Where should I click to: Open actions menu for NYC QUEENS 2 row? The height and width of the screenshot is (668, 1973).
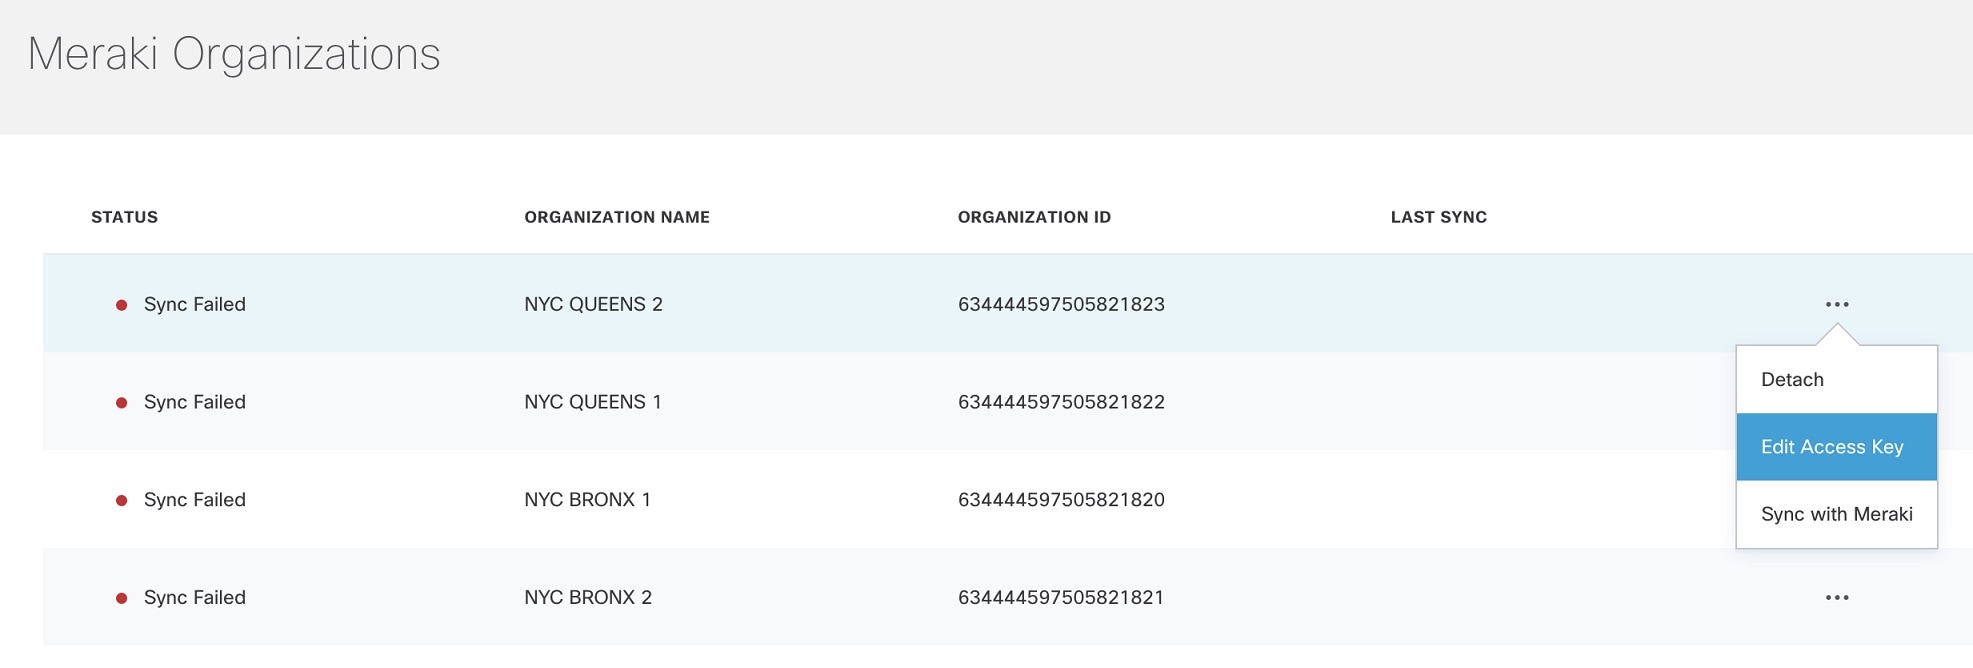click(1837, 304)
